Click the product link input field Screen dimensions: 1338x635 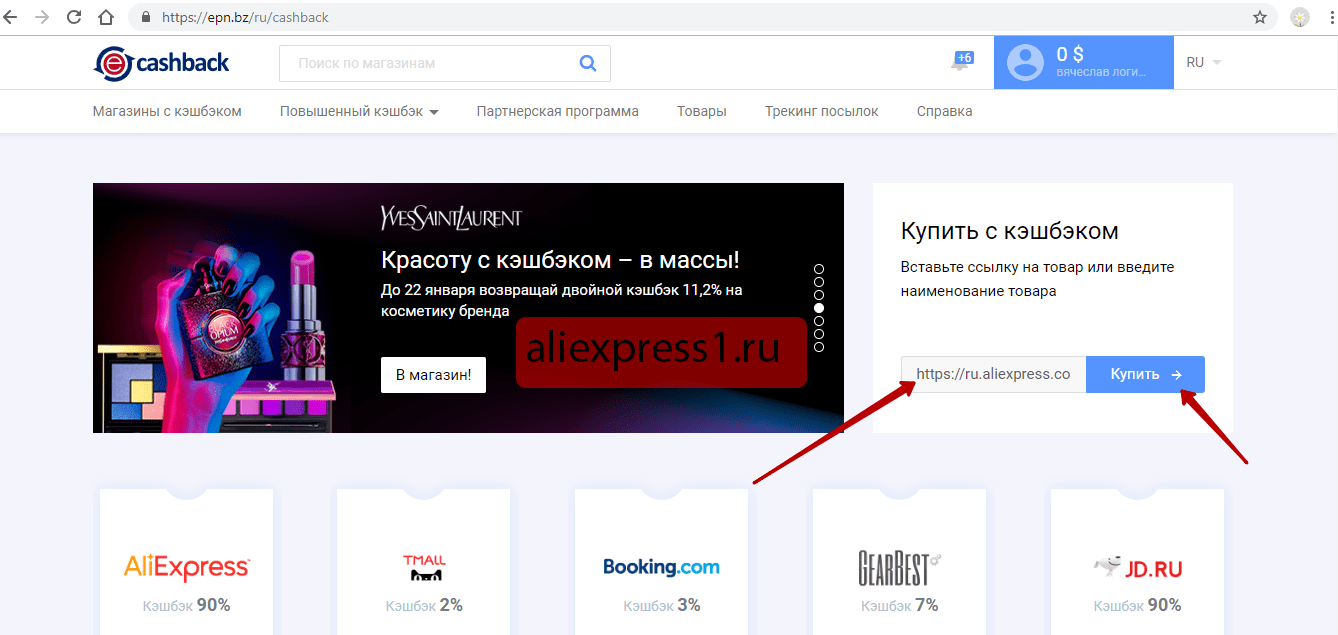[993, 374]
